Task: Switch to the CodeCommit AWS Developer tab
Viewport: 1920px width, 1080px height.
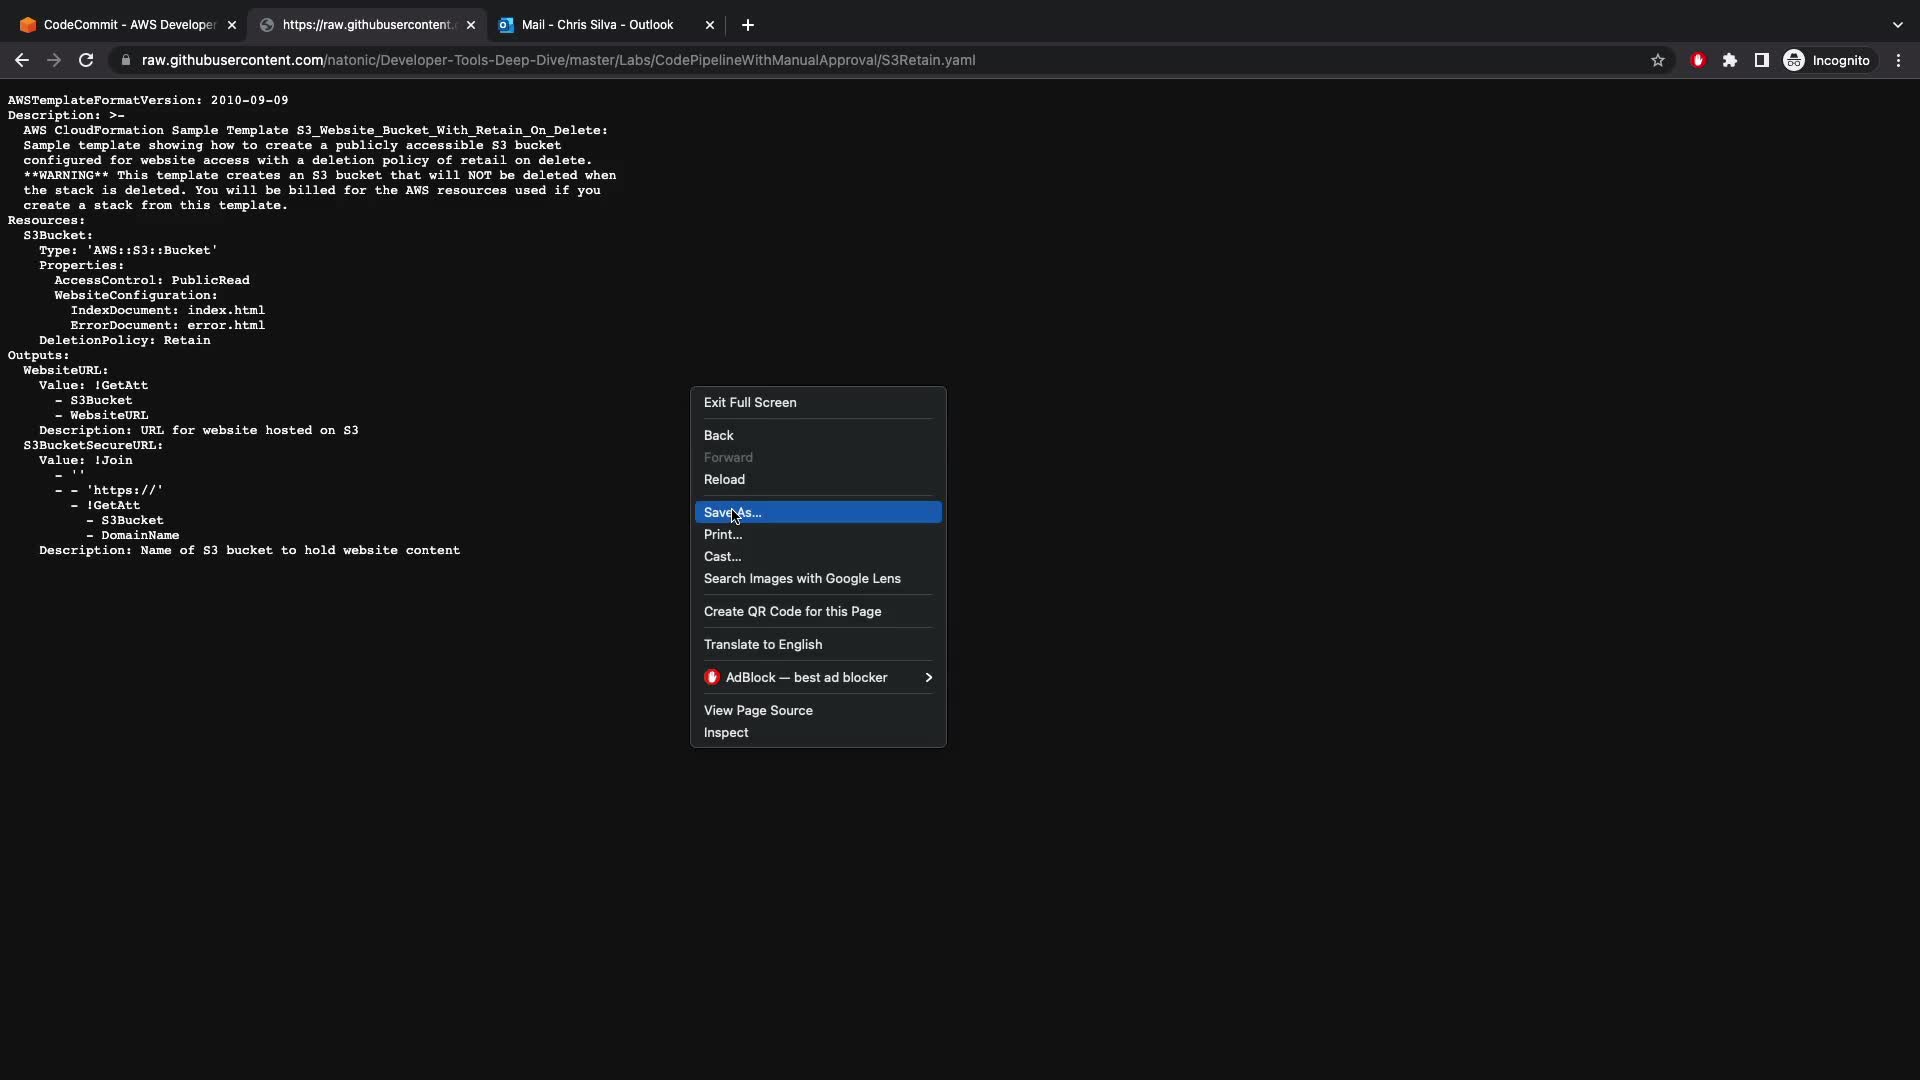Action: [128, 25]
